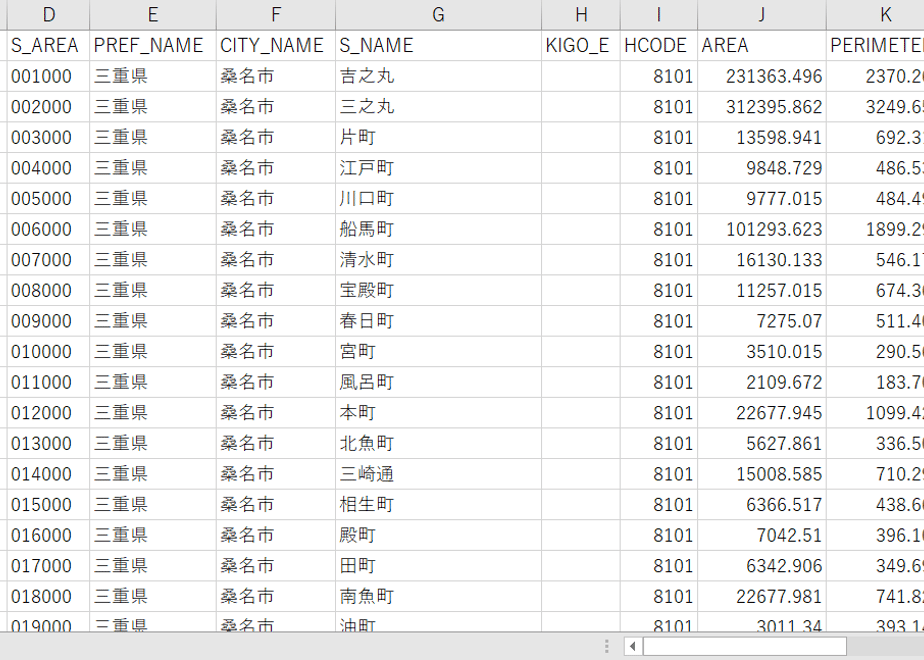This screenshot has width=924, height=660.
Task: Click the horizontal scrollbar left arrow
Action: (633, 646)
